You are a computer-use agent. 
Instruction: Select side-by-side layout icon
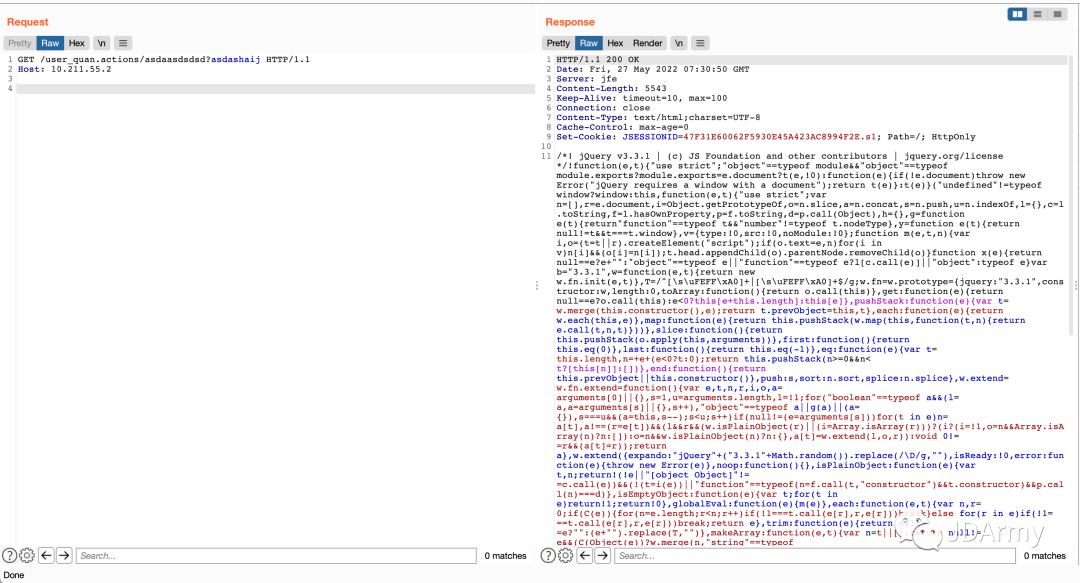pos(1017,14)
